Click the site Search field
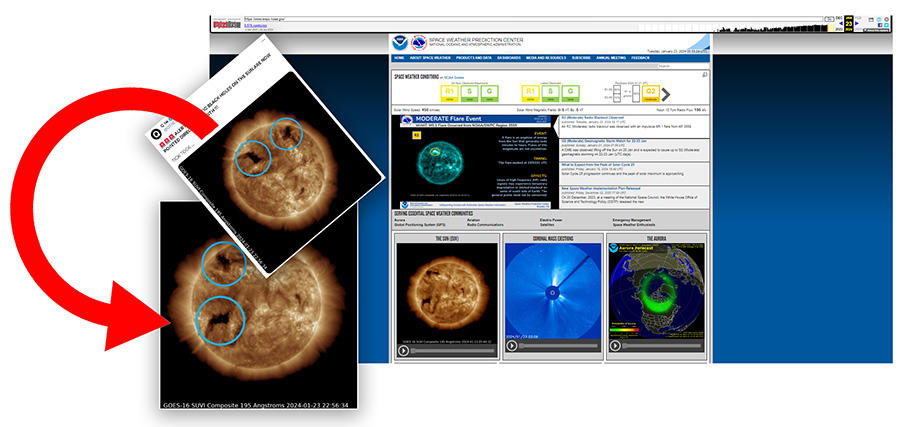The width and height of the screenshot is (900, 427). point(683,66)
